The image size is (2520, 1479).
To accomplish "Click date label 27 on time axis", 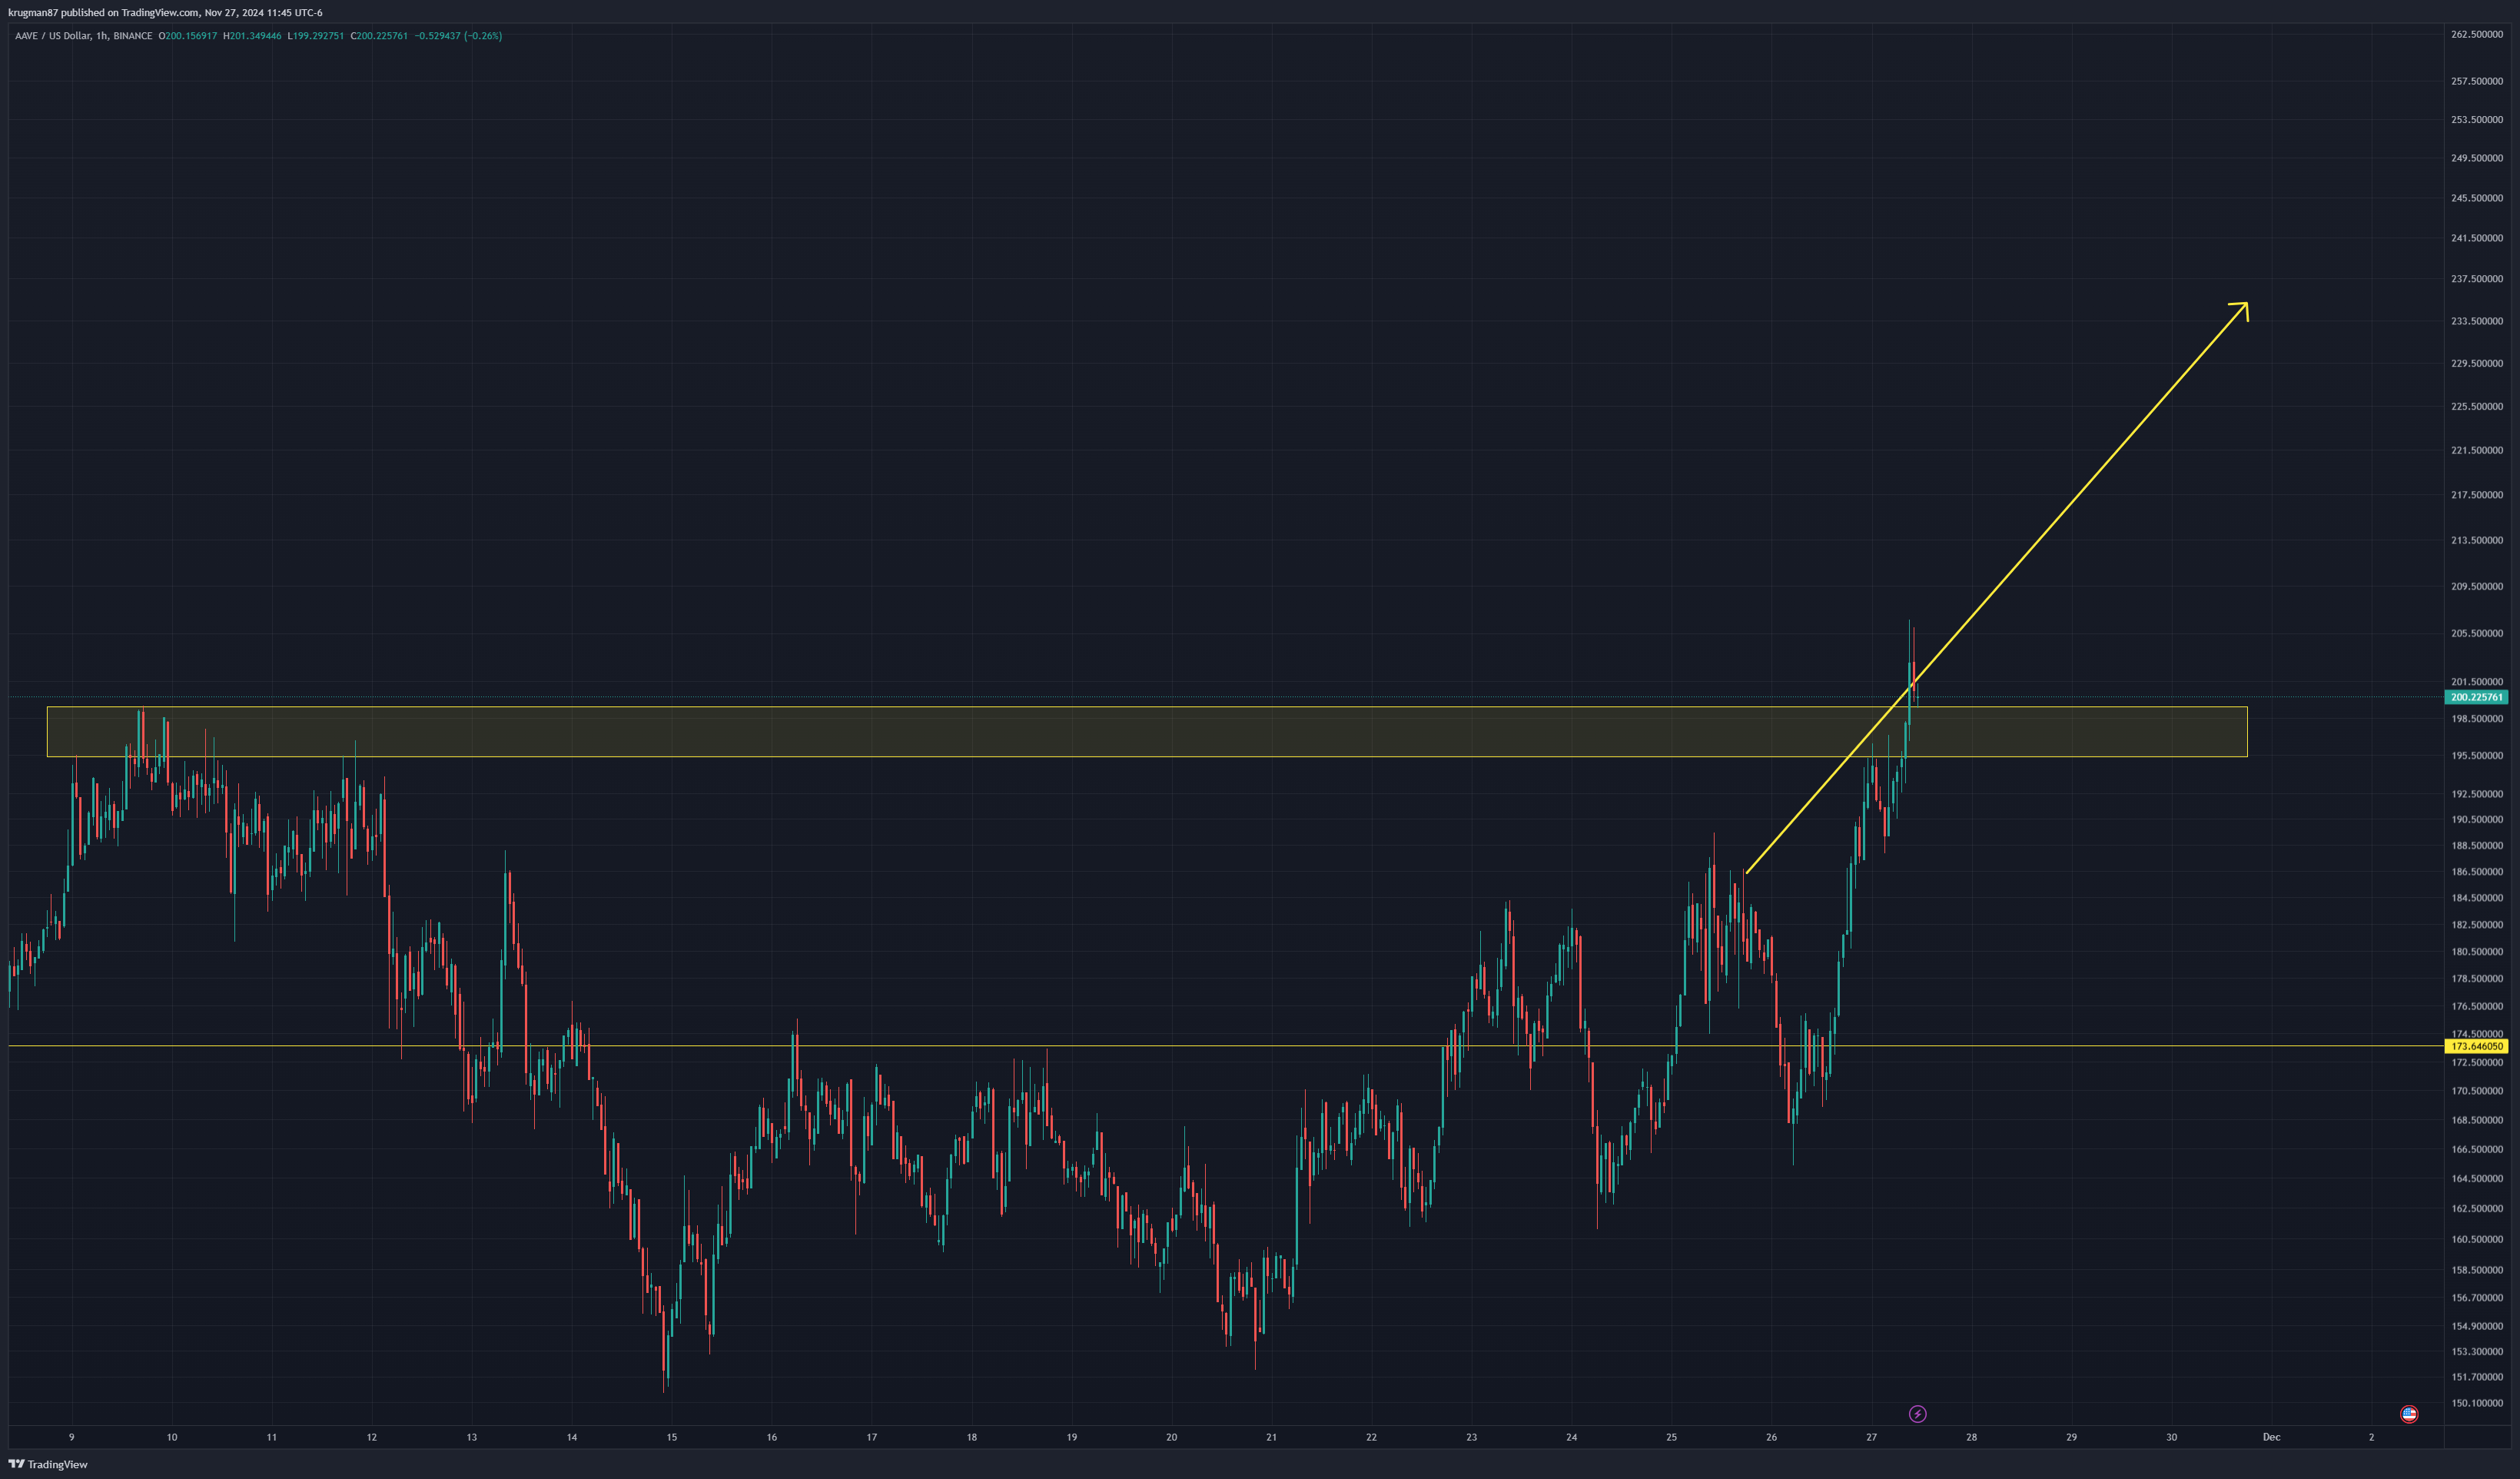I will [1872, 1437].
